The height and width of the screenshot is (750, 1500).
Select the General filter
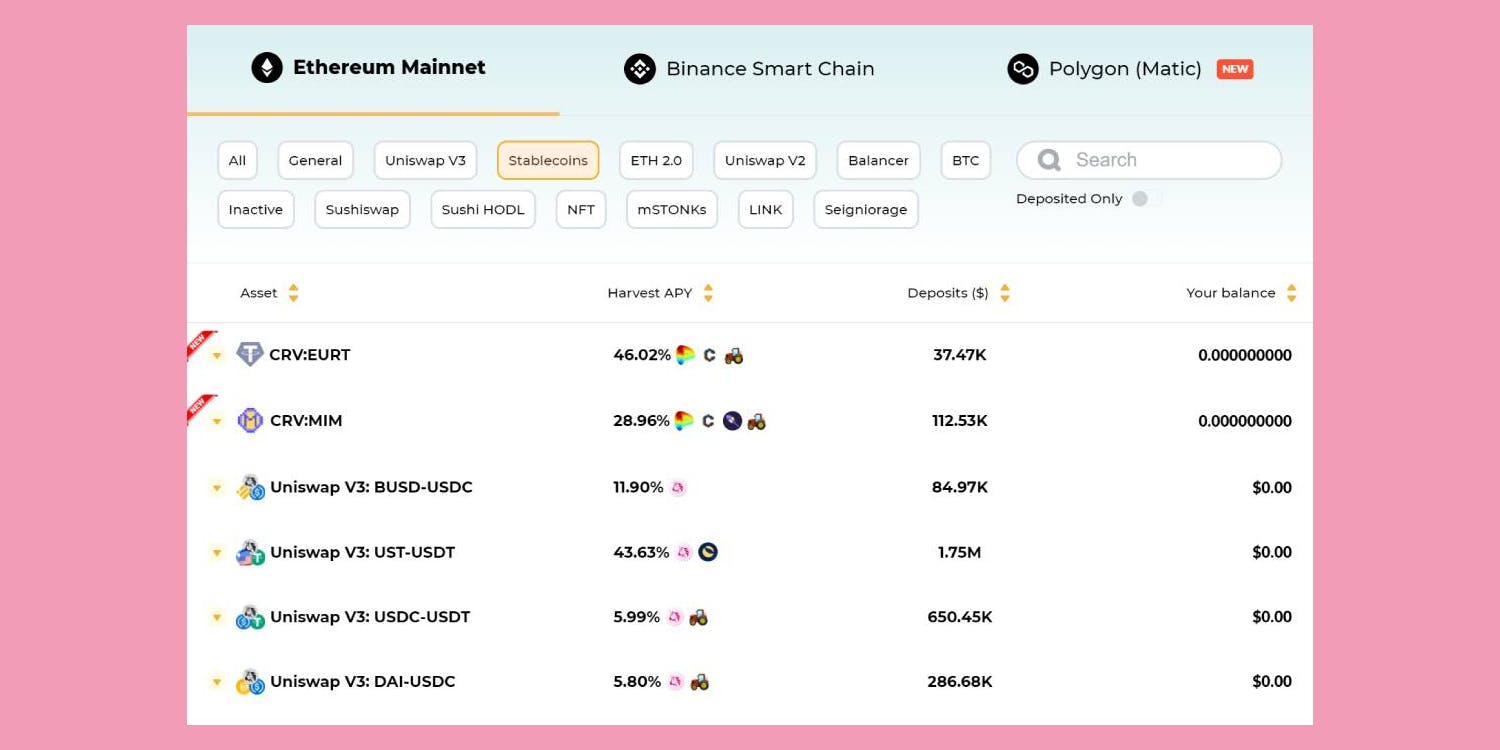pos(315,160)
